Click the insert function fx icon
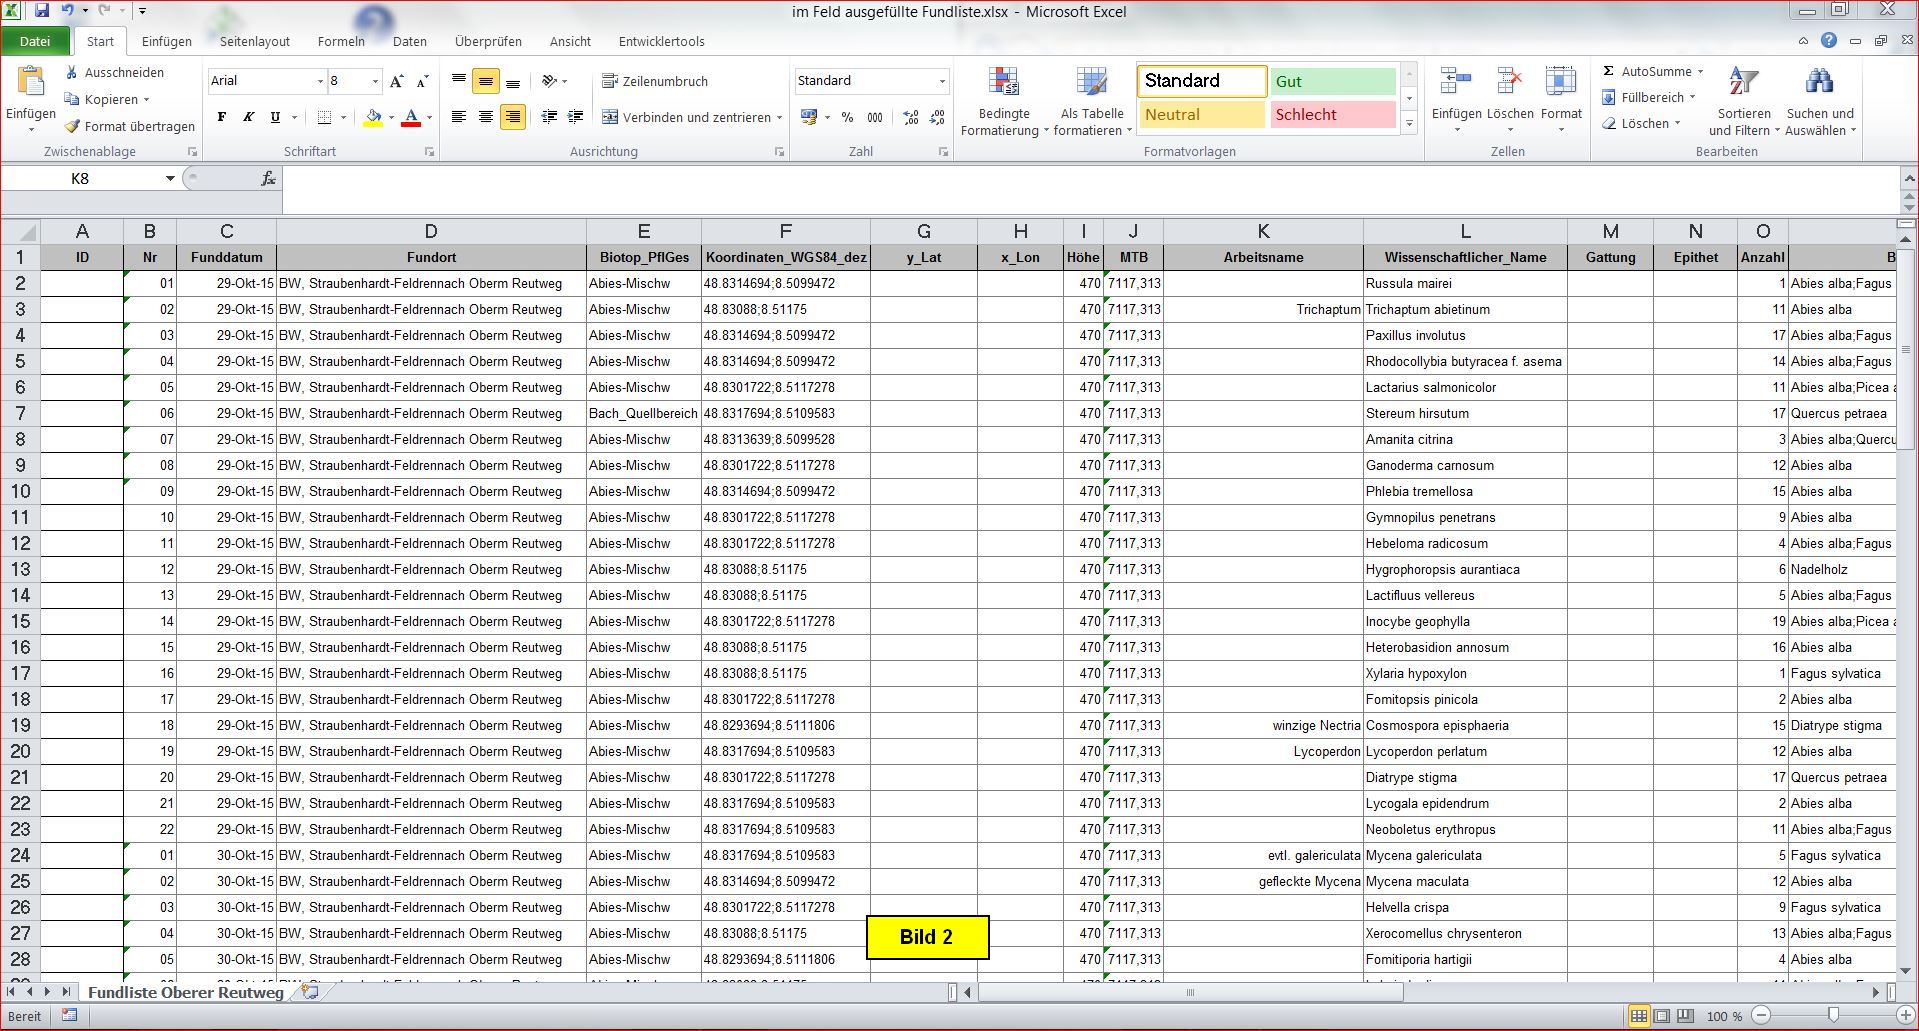1919x1031 pixels. [x=268, y=179]
